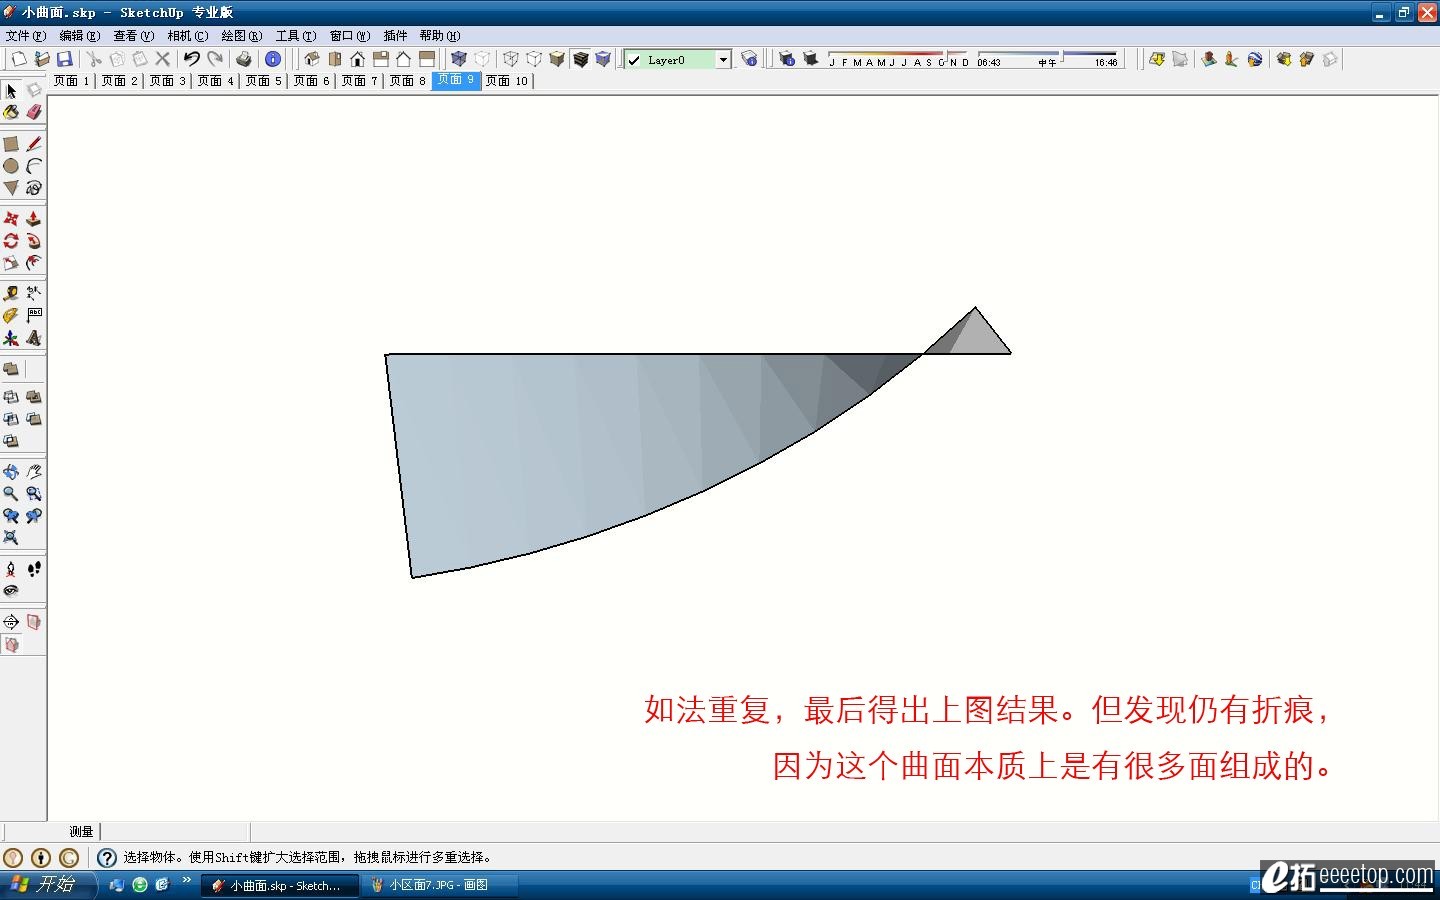Open Model Info blue icon

(272, 59)
